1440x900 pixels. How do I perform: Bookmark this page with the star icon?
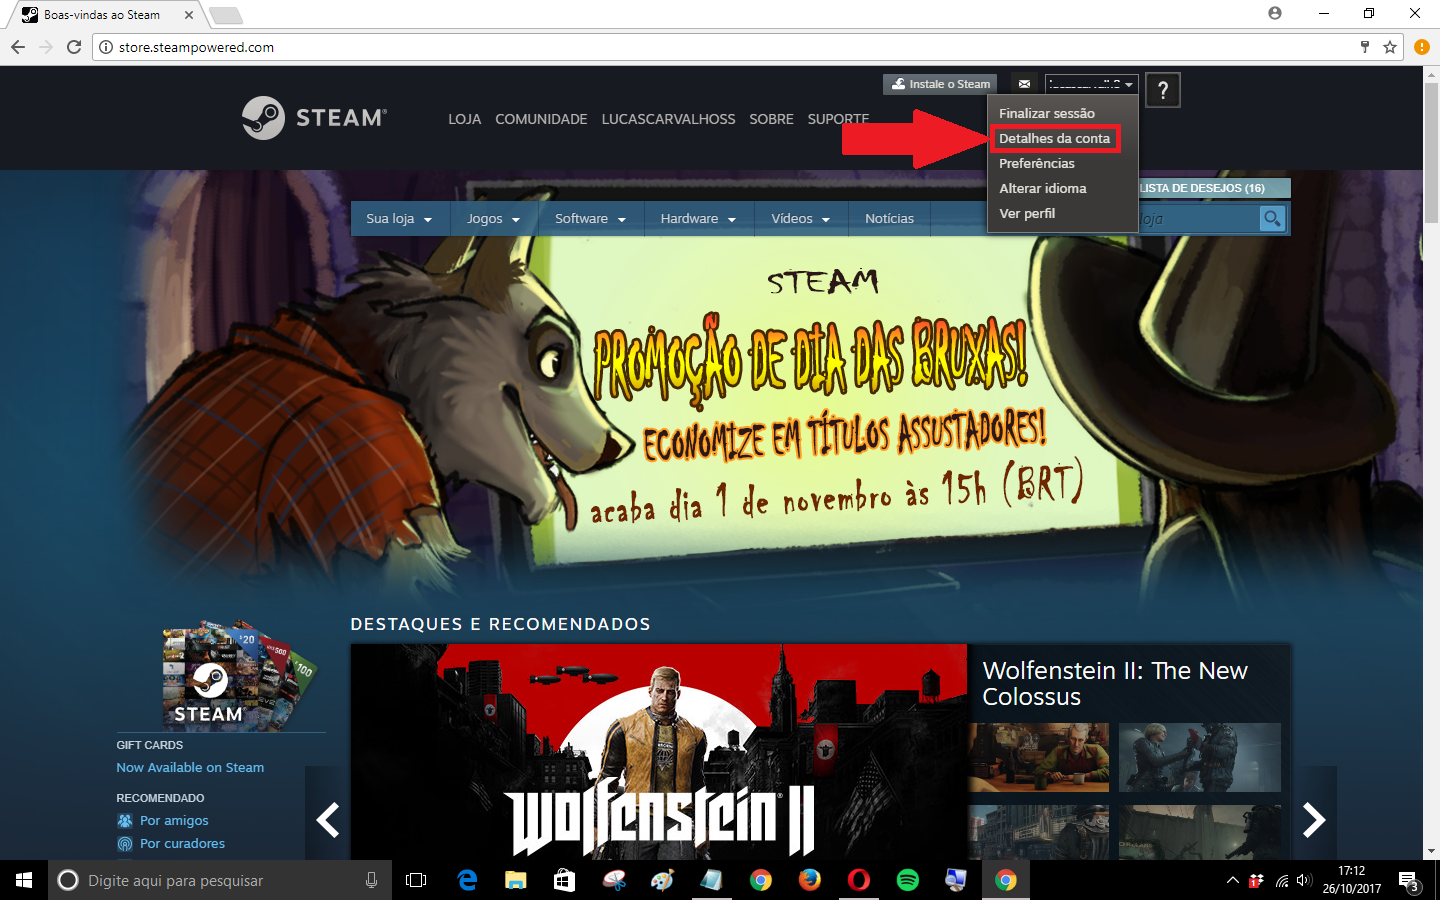click(1390, 47)
